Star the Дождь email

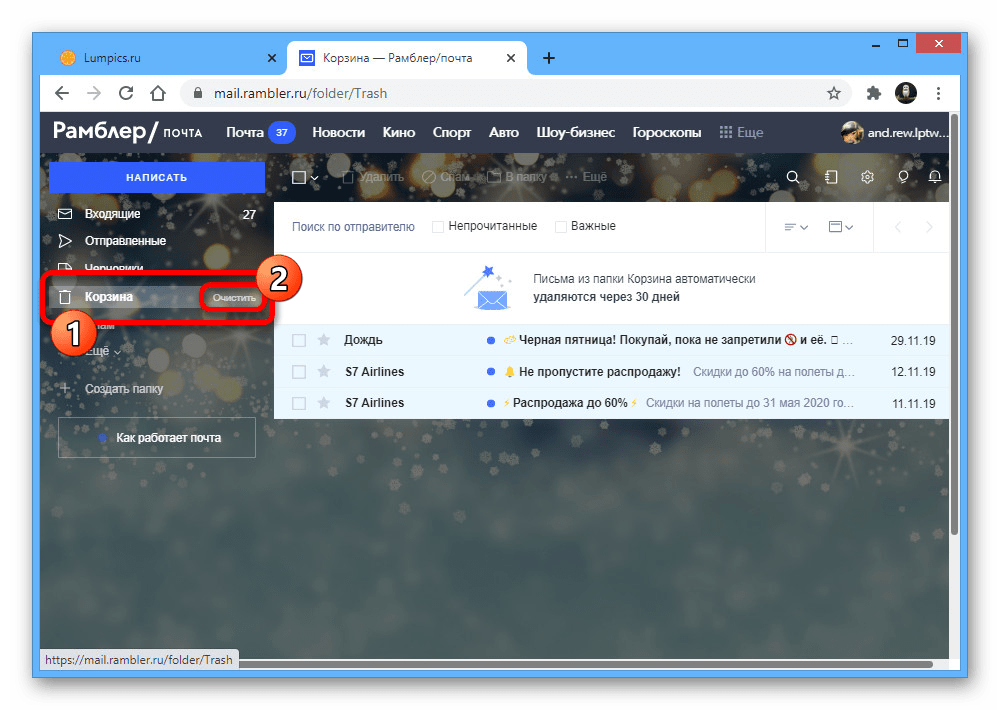[323, 341]
